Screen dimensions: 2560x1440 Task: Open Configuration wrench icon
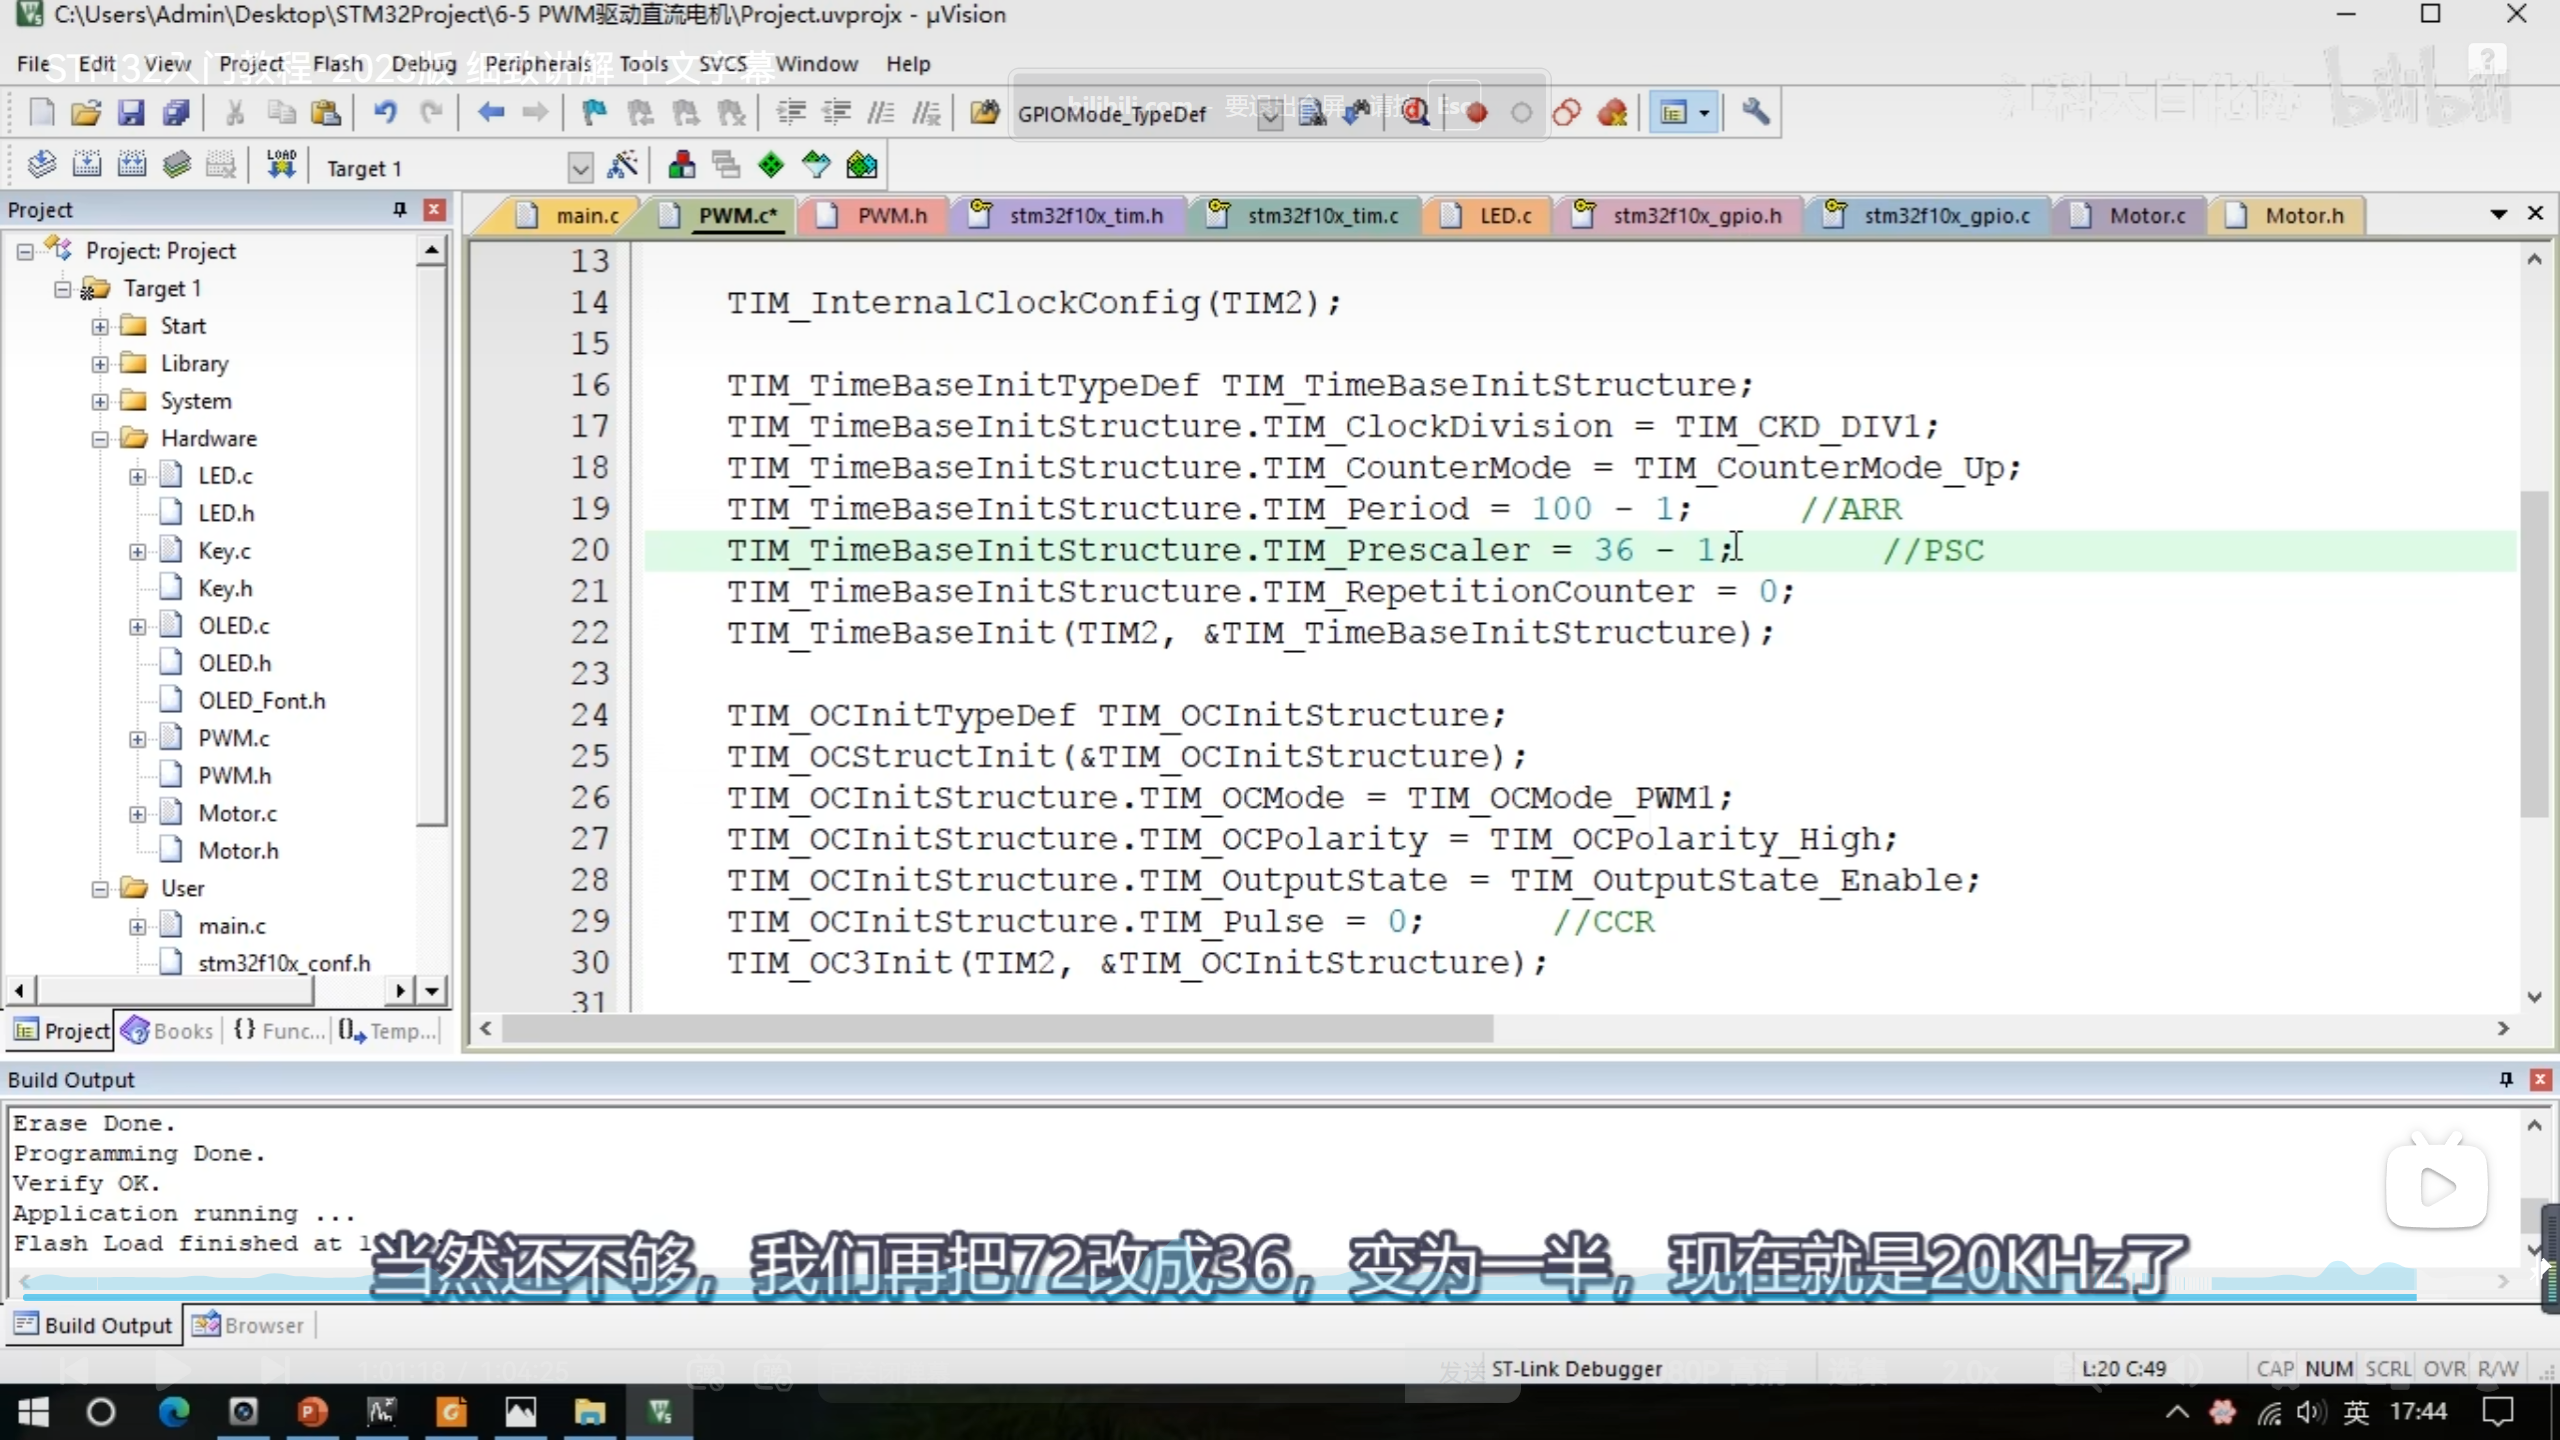(1756, 113)
